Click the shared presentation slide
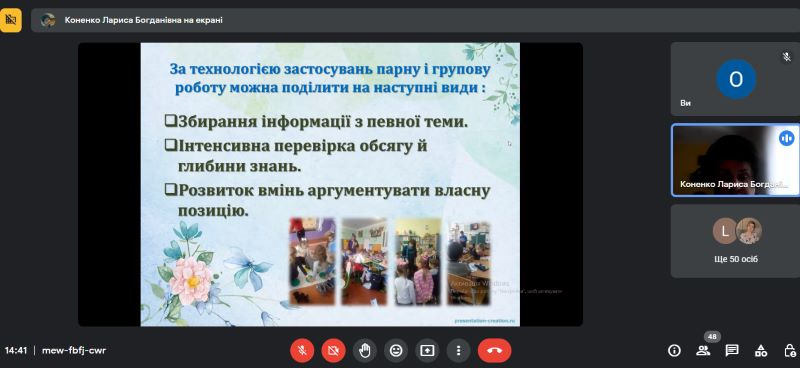Image resolution: width=800 pixels, height=368 pixels. [x=330, y=184]
